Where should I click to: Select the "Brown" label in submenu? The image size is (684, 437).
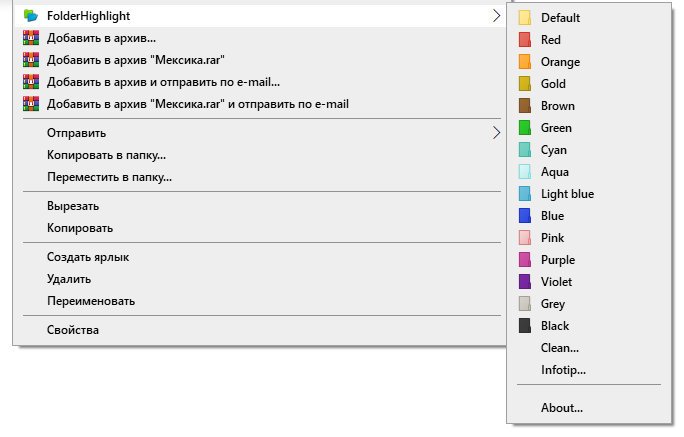[557, 106]
